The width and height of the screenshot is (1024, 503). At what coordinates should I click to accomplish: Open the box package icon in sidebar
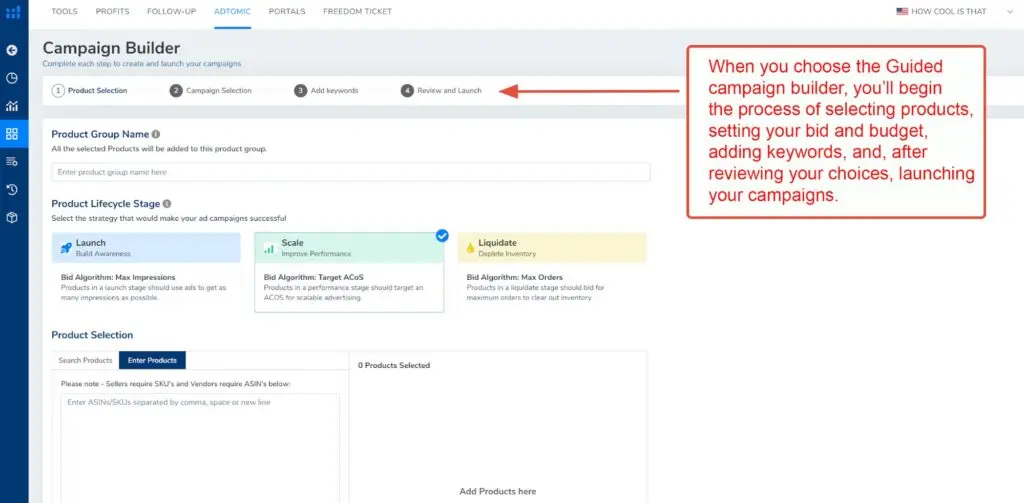(12, 217)
